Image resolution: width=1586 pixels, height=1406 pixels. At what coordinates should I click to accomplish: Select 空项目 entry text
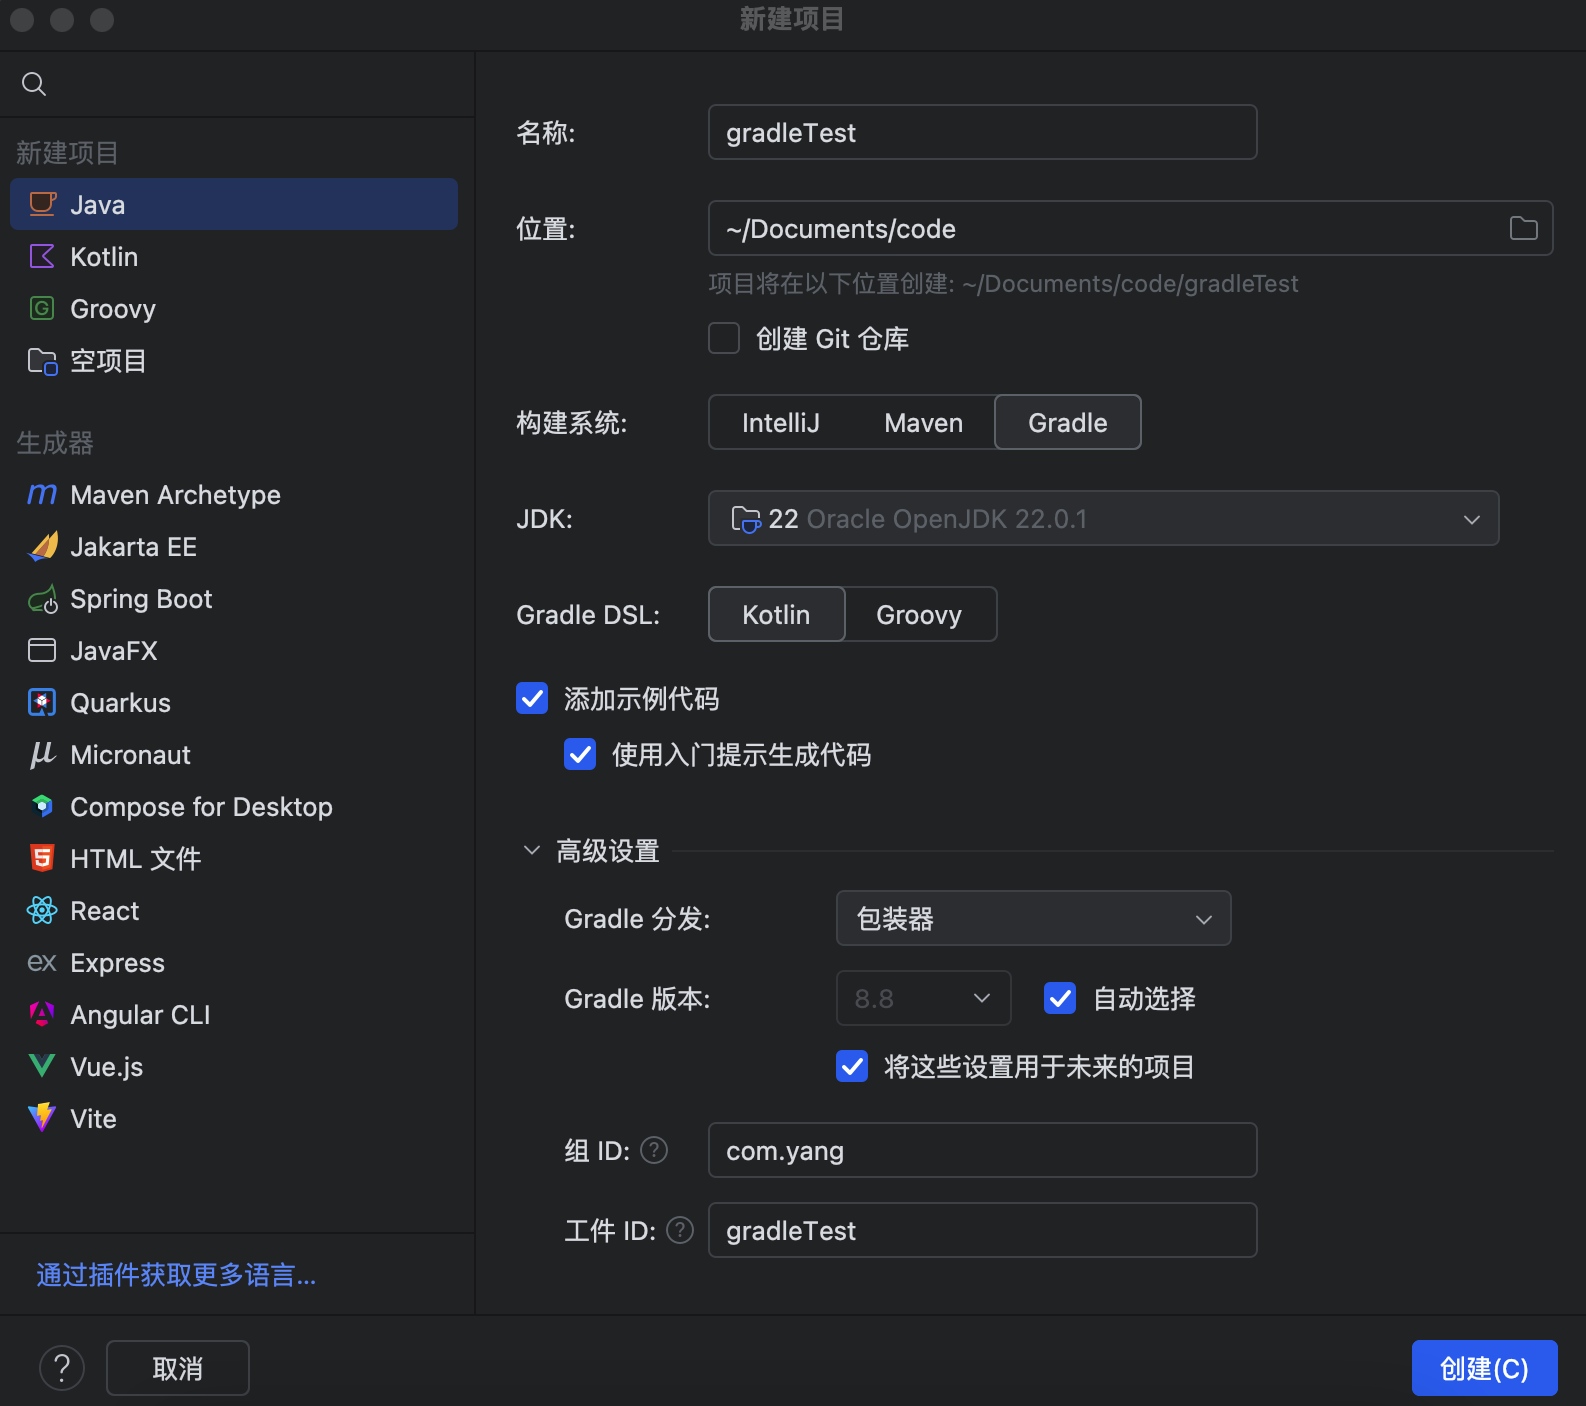click(x=108, y=361)
